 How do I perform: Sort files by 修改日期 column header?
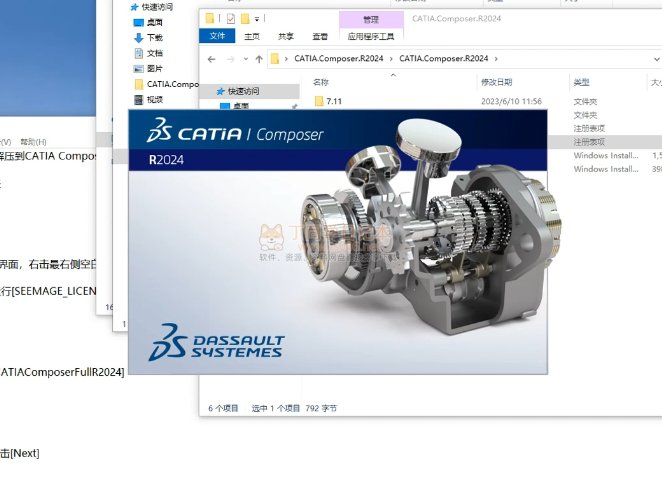click(x=496, y=82)
